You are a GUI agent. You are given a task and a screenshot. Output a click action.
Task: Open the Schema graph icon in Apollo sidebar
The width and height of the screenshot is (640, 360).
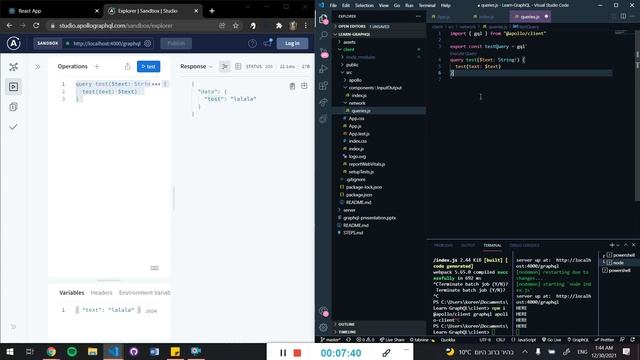(x=13, y=67)
